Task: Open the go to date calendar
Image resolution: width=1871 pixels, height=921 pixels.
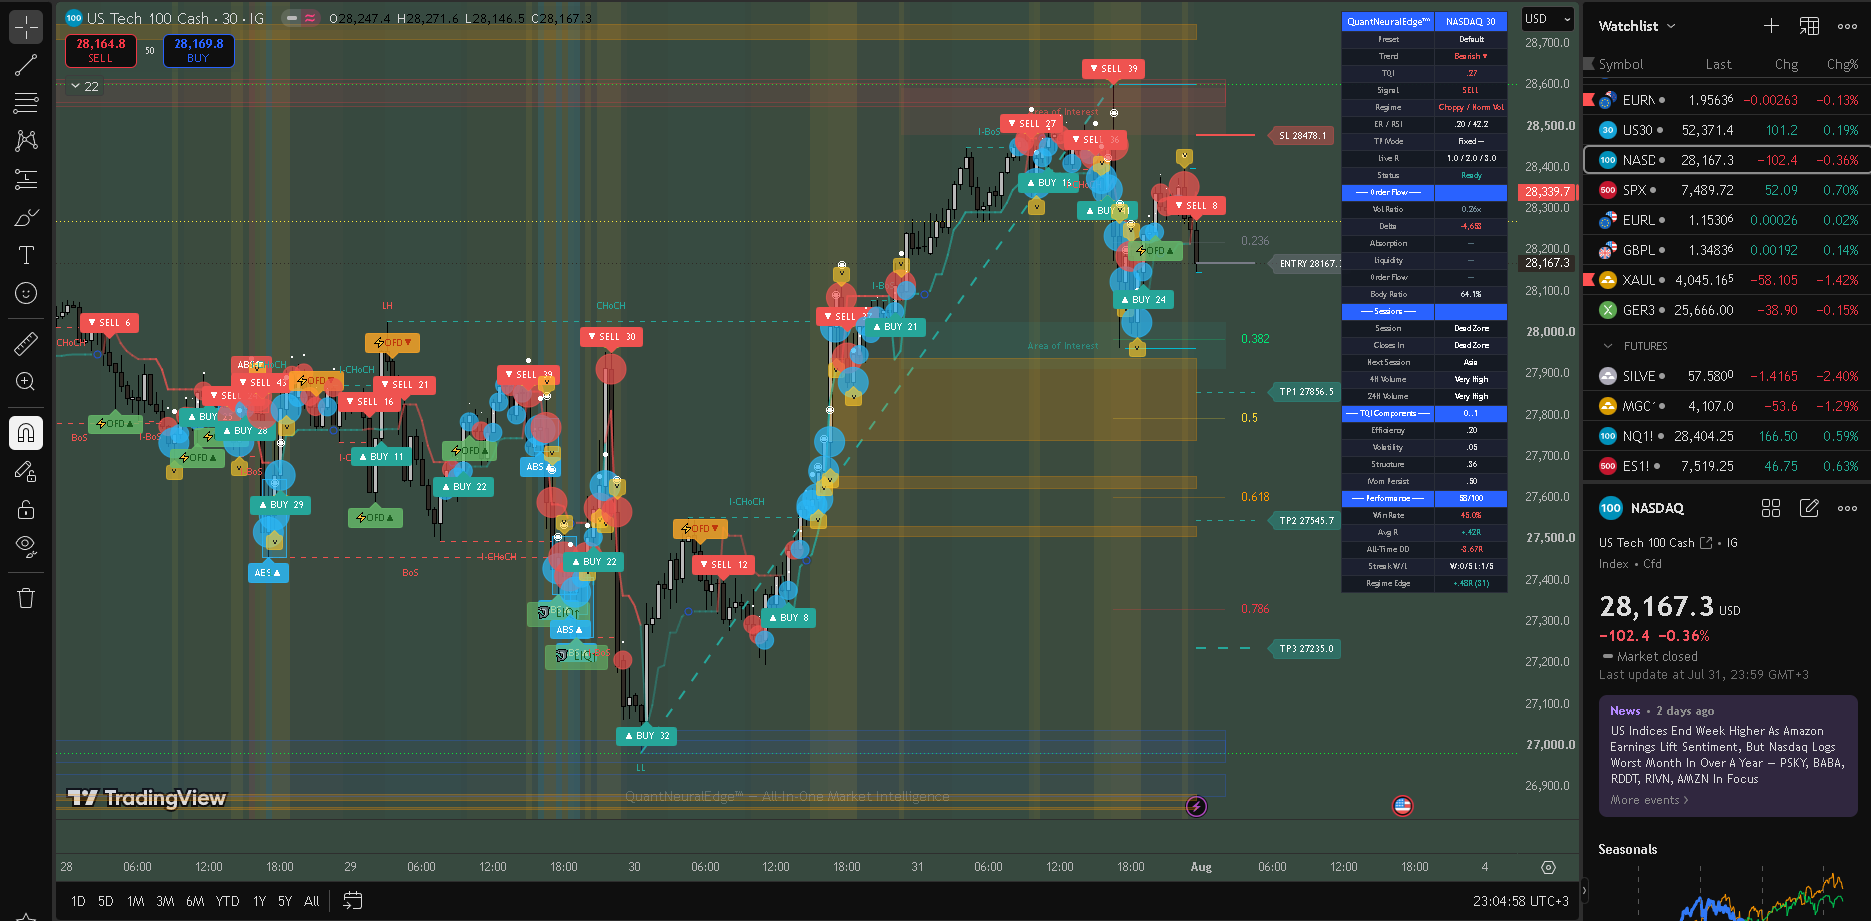Action: click(352, 900)
